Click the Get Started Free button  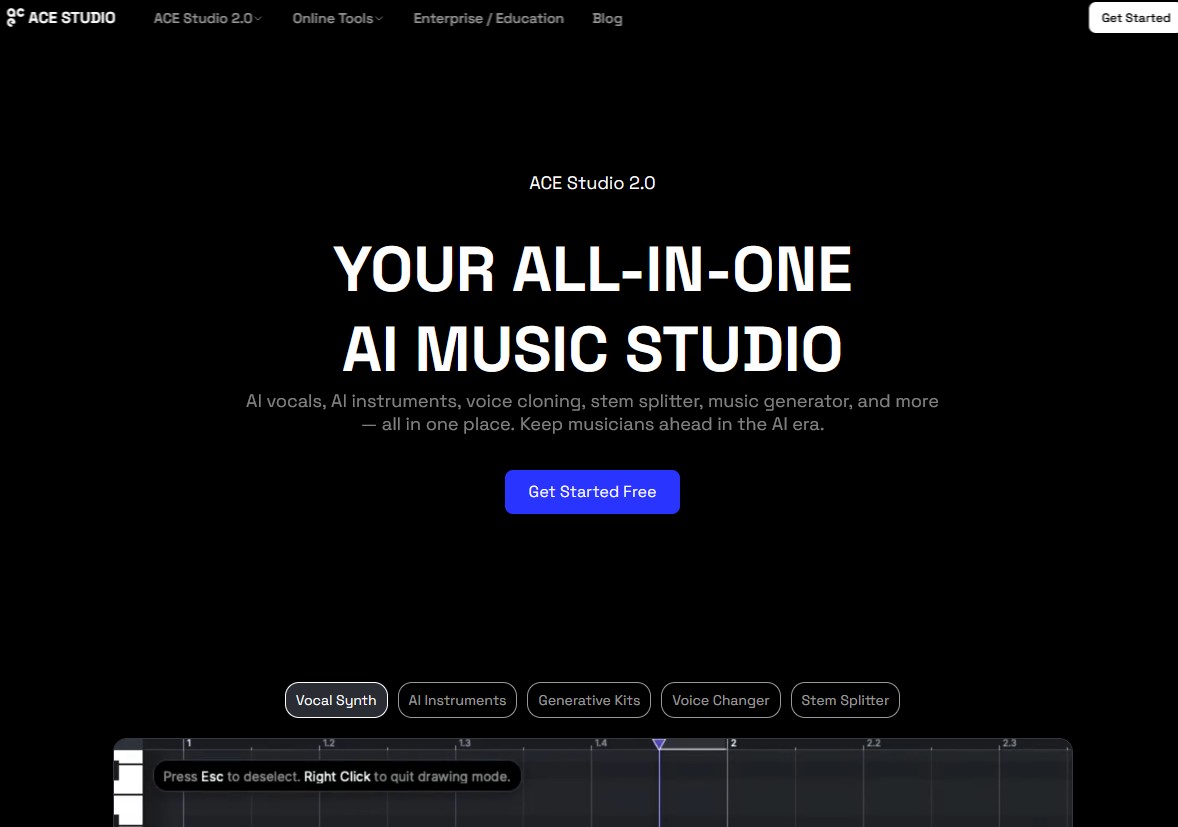click(592, 492)
